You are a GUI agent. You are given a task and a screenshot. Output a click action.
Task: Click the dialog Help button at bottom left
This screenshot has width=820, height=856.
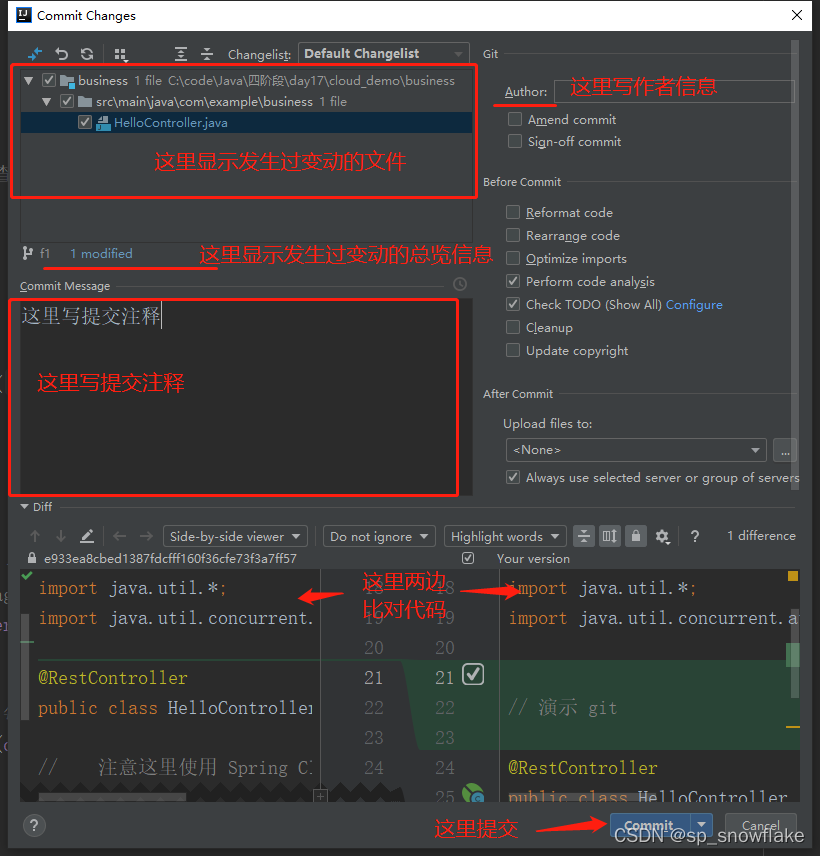click(34, 825)
